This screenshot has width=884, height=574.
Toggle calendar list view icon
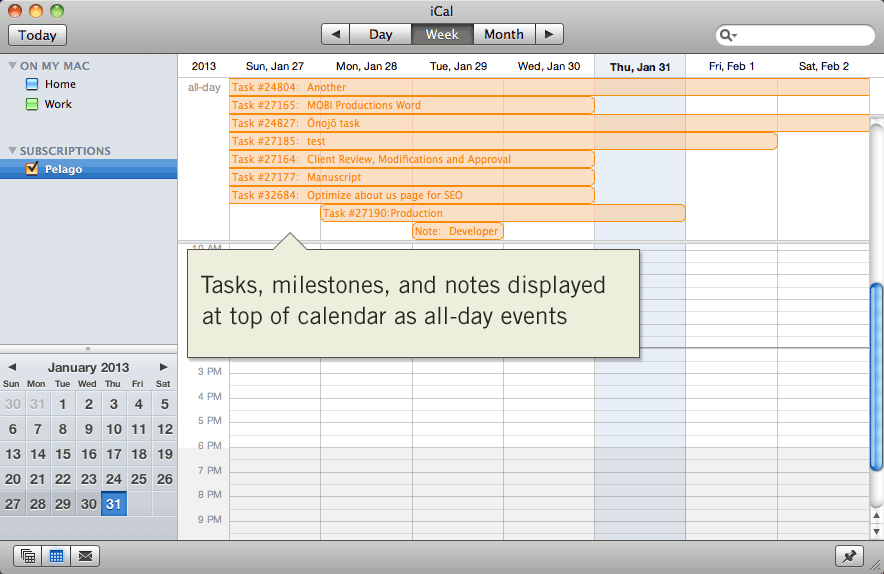pos(28,556)
